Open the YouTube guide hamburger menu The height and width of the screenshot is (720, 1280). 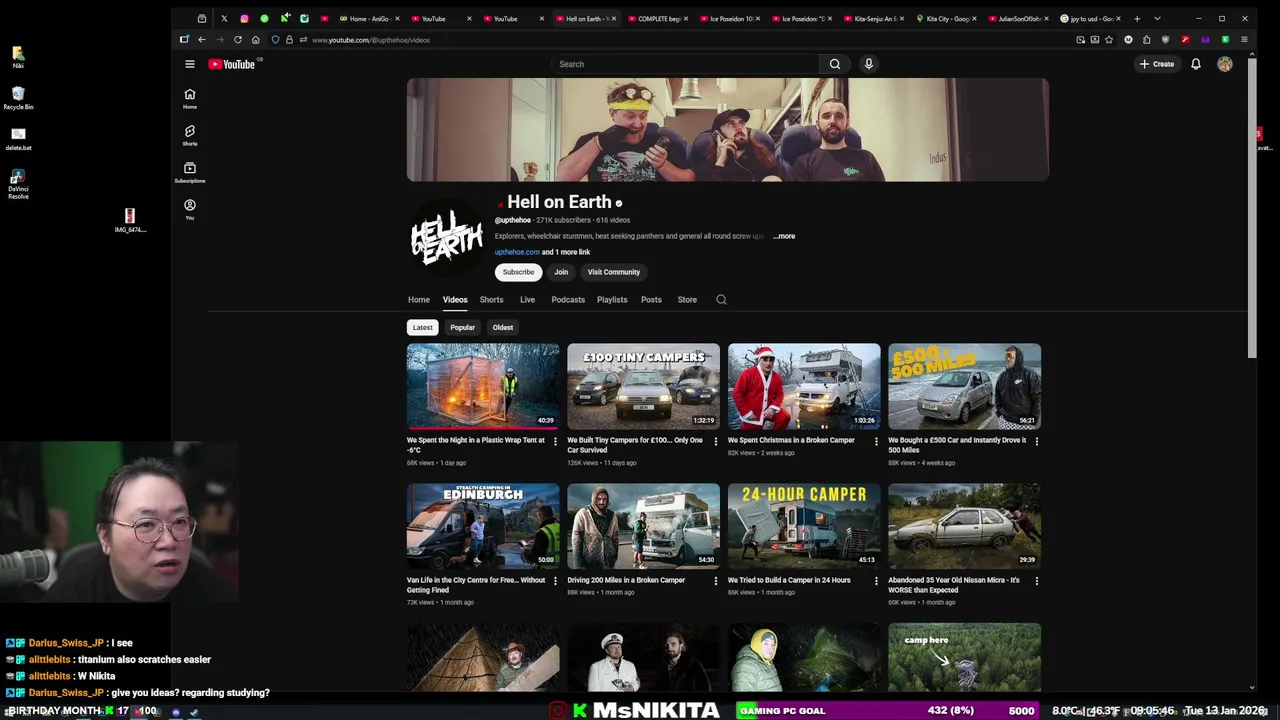[x=189, y=64]
